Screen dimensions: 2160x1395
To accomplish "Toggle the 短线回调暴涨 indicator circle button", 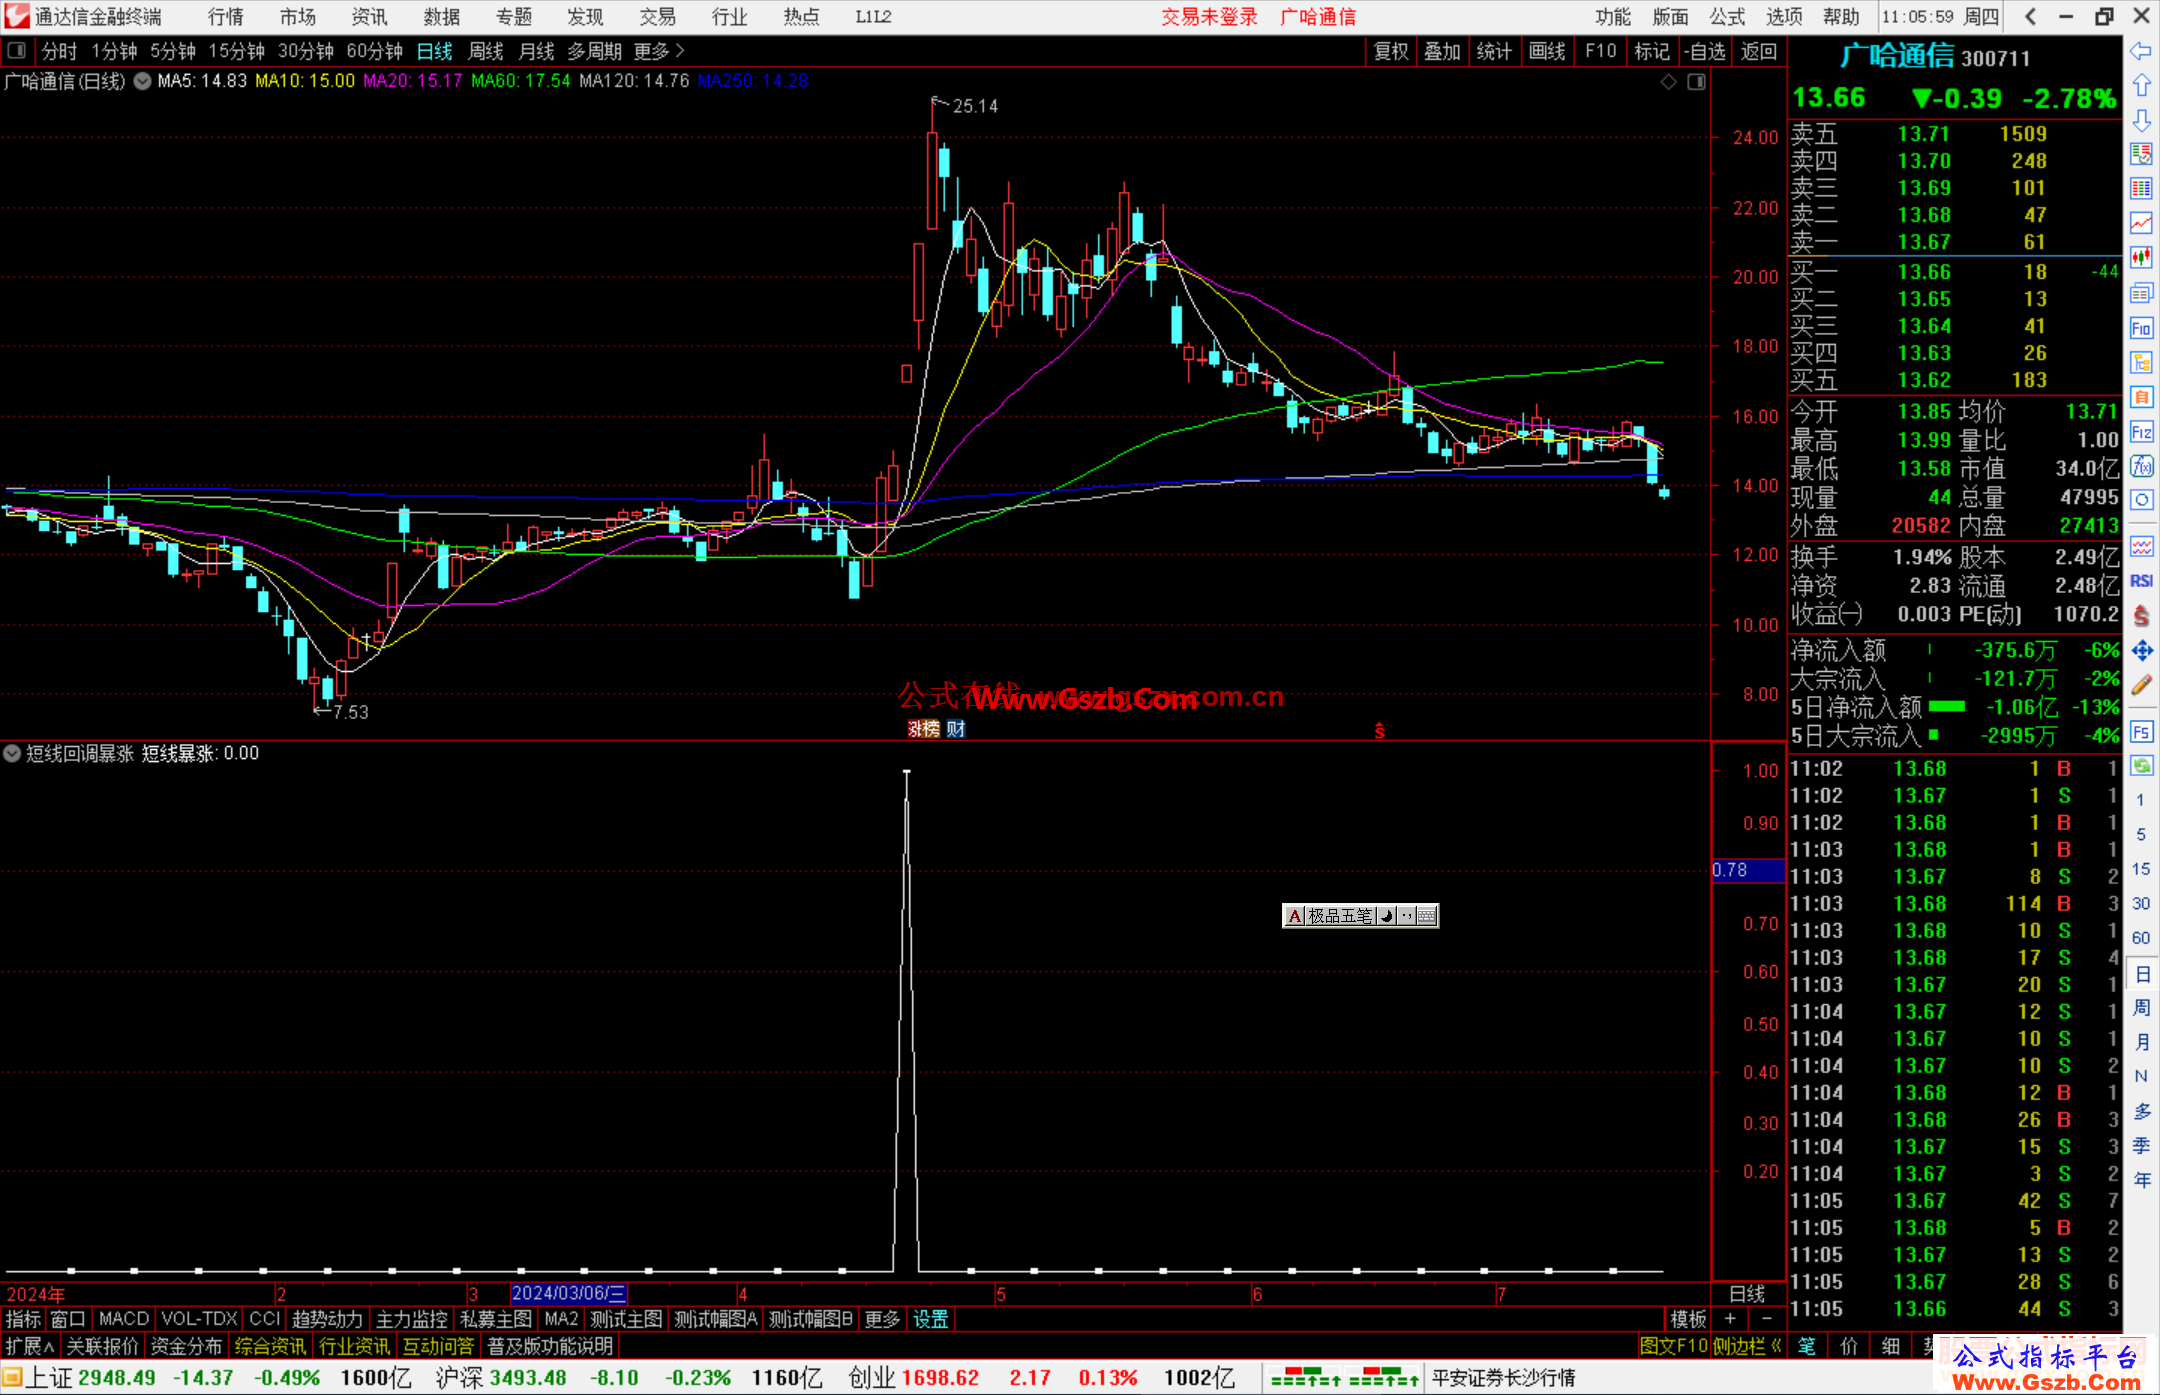I will pyautogui.click(x=12, y=753).
